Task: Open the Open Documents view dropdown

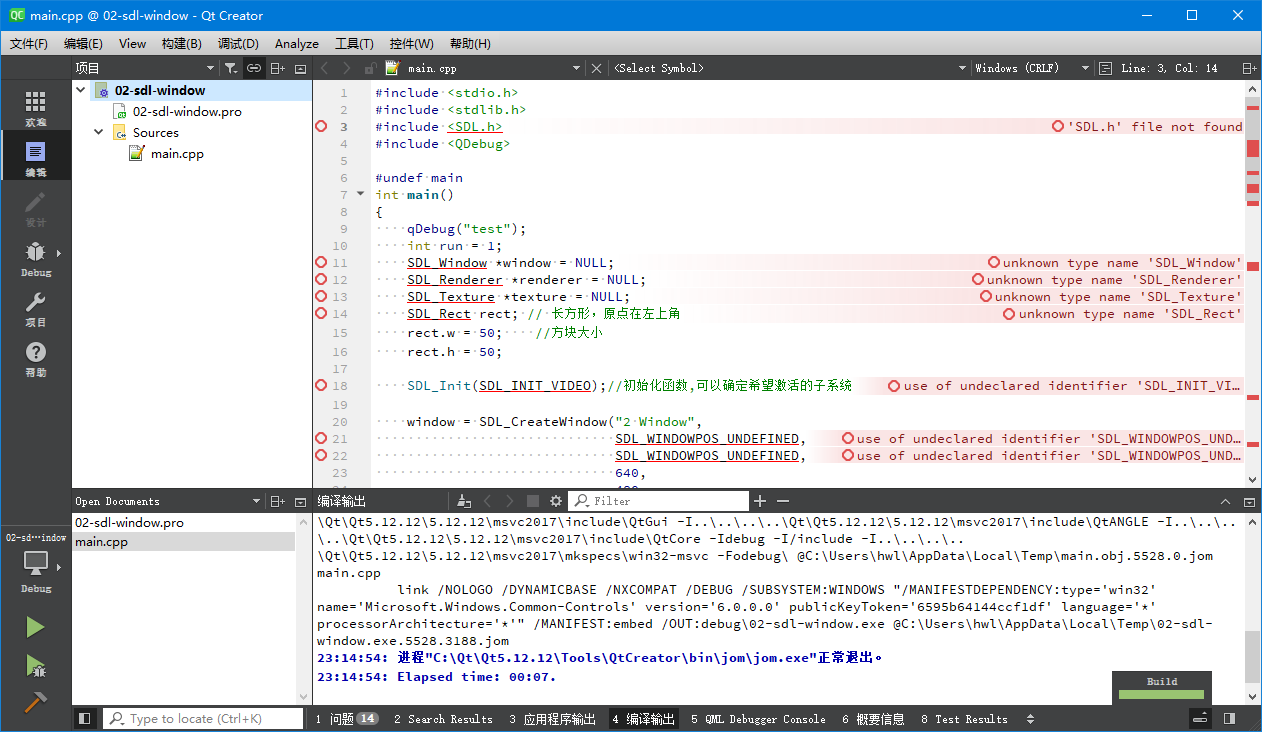Action: point(167,501)
